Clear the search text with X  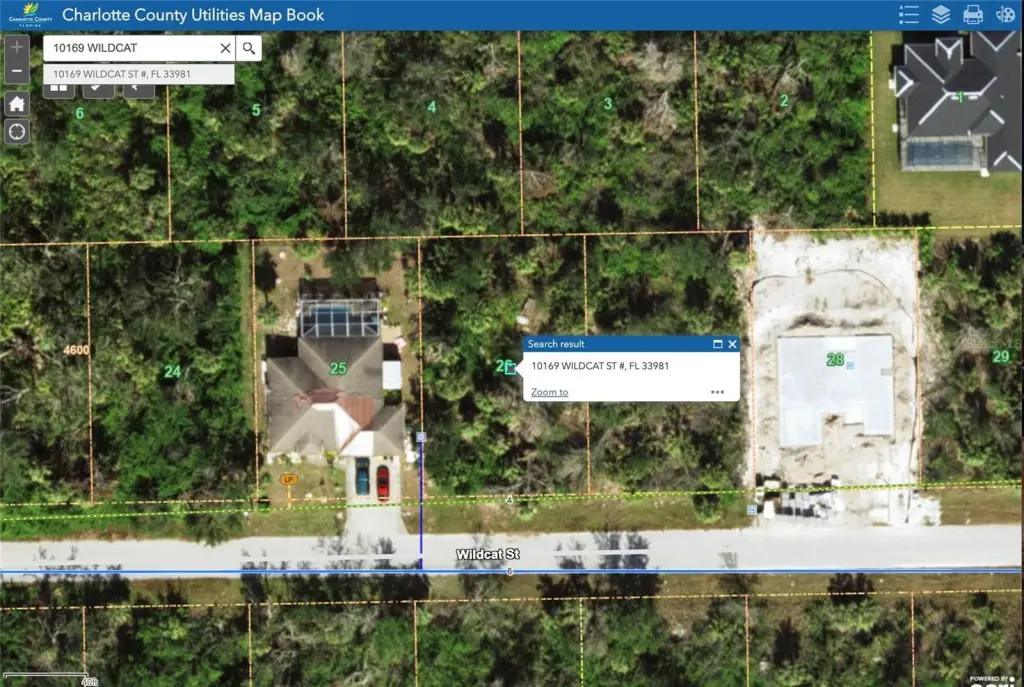pos(225,48)
